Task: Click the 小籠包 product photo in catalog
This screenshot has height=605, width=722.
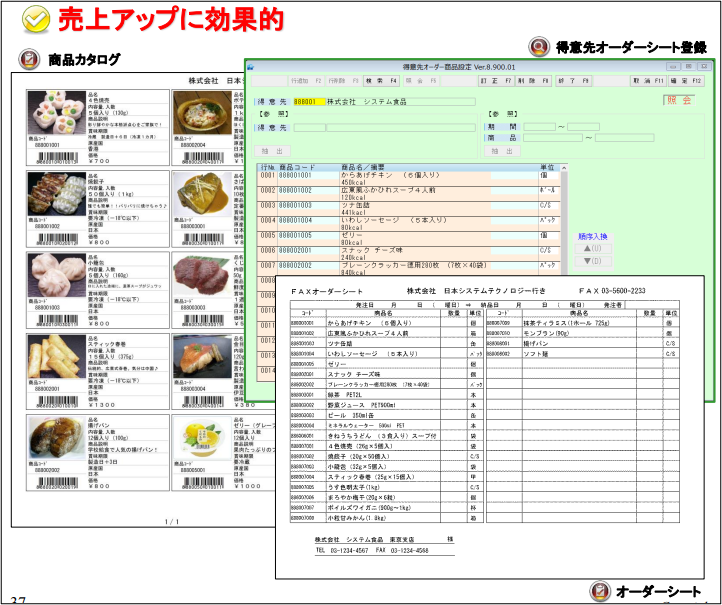Action: (x=57, y=275)
